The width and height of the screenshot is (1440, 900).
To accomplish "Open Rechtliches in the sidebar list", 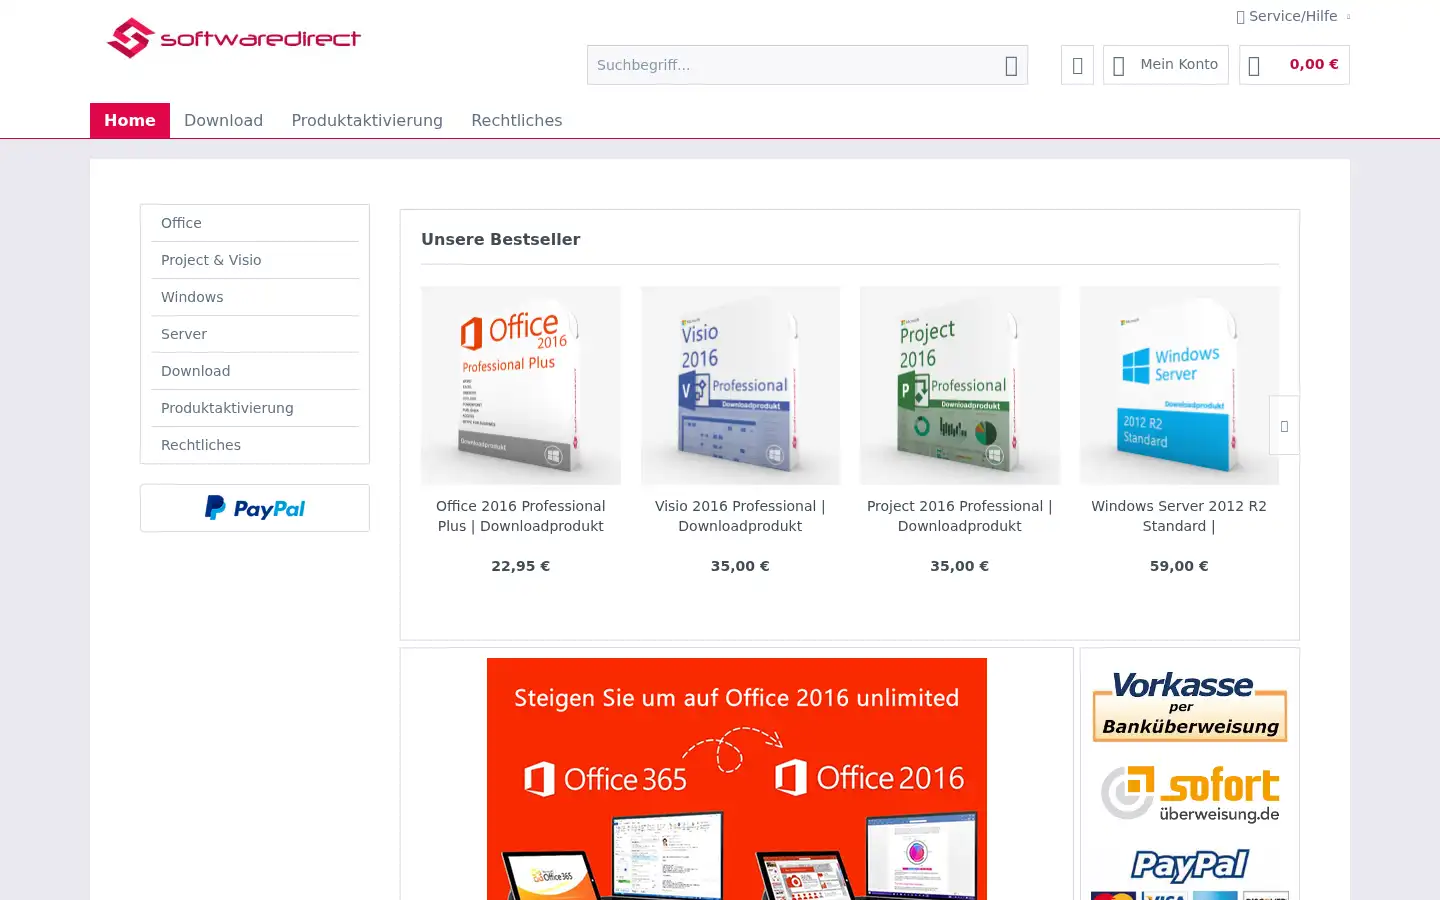I will (255, 445).
